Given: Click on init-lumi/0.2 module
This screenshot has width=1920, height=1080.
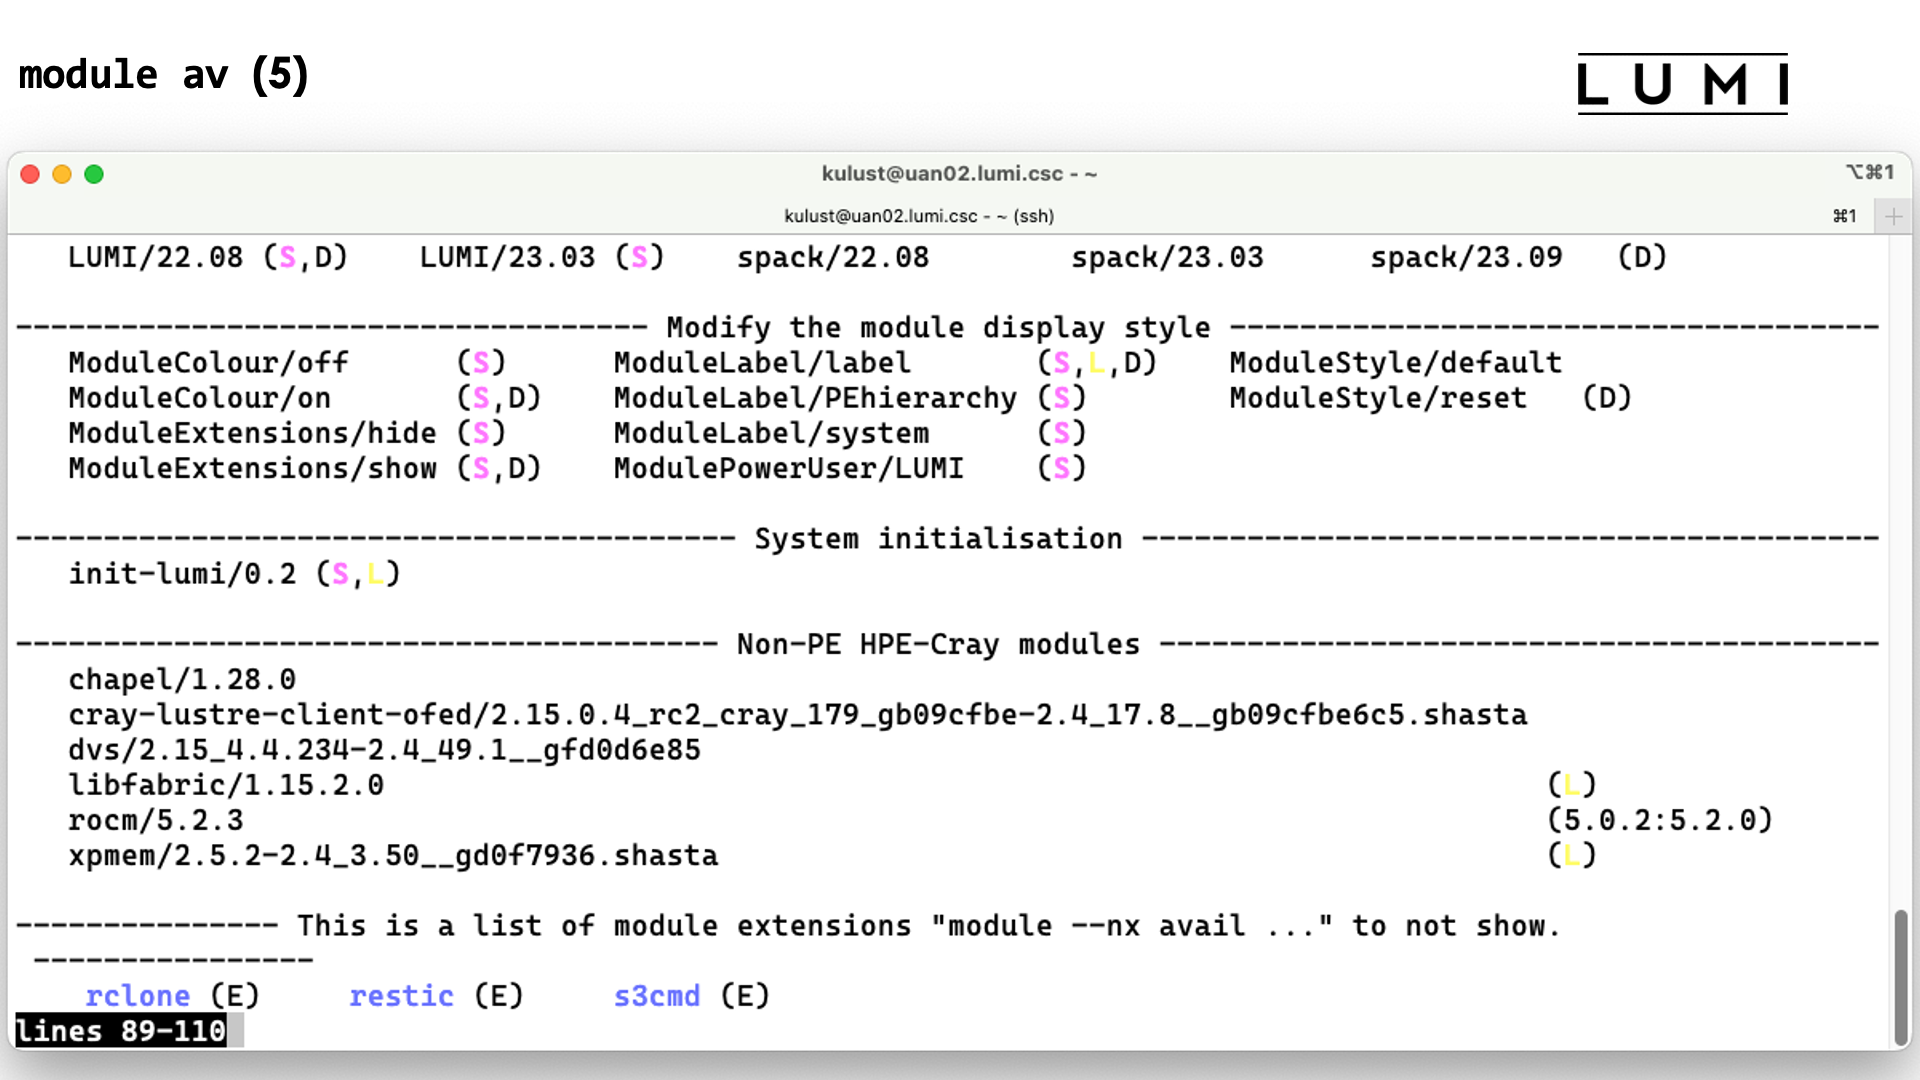Looking at the screenshot, I should pyautogui.click(x=182, y=573).
